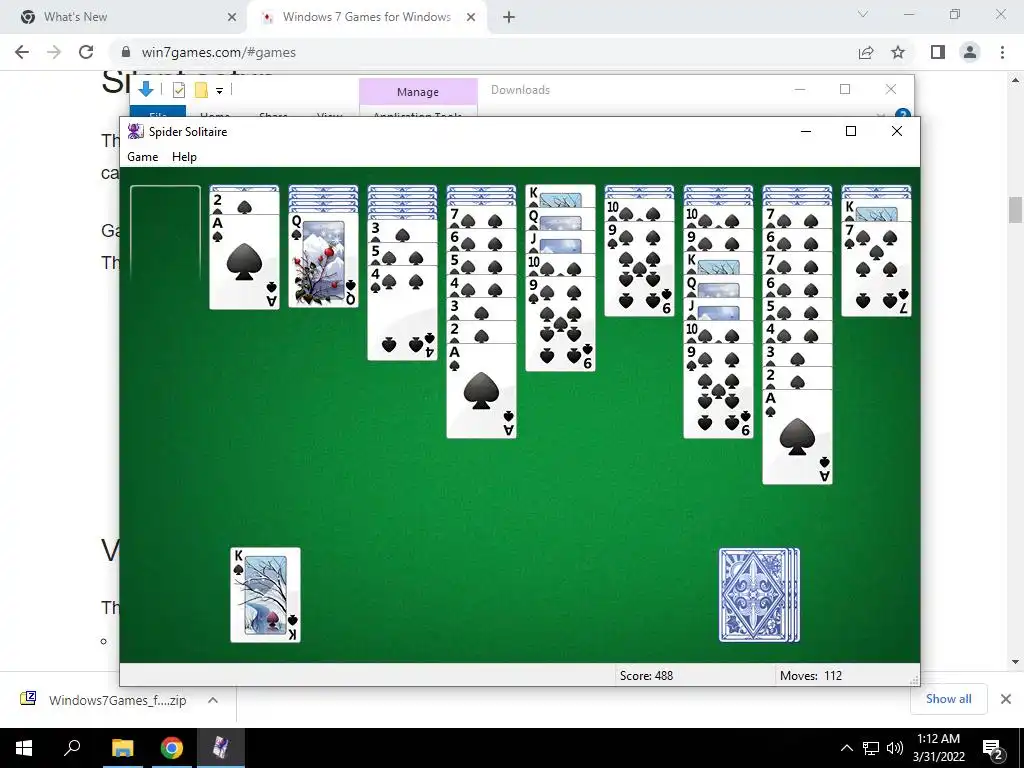Image resolution: width=1024 pixels, height=768 pixels.
Task: Open network icon in system tray
Action: pos(871,748)
